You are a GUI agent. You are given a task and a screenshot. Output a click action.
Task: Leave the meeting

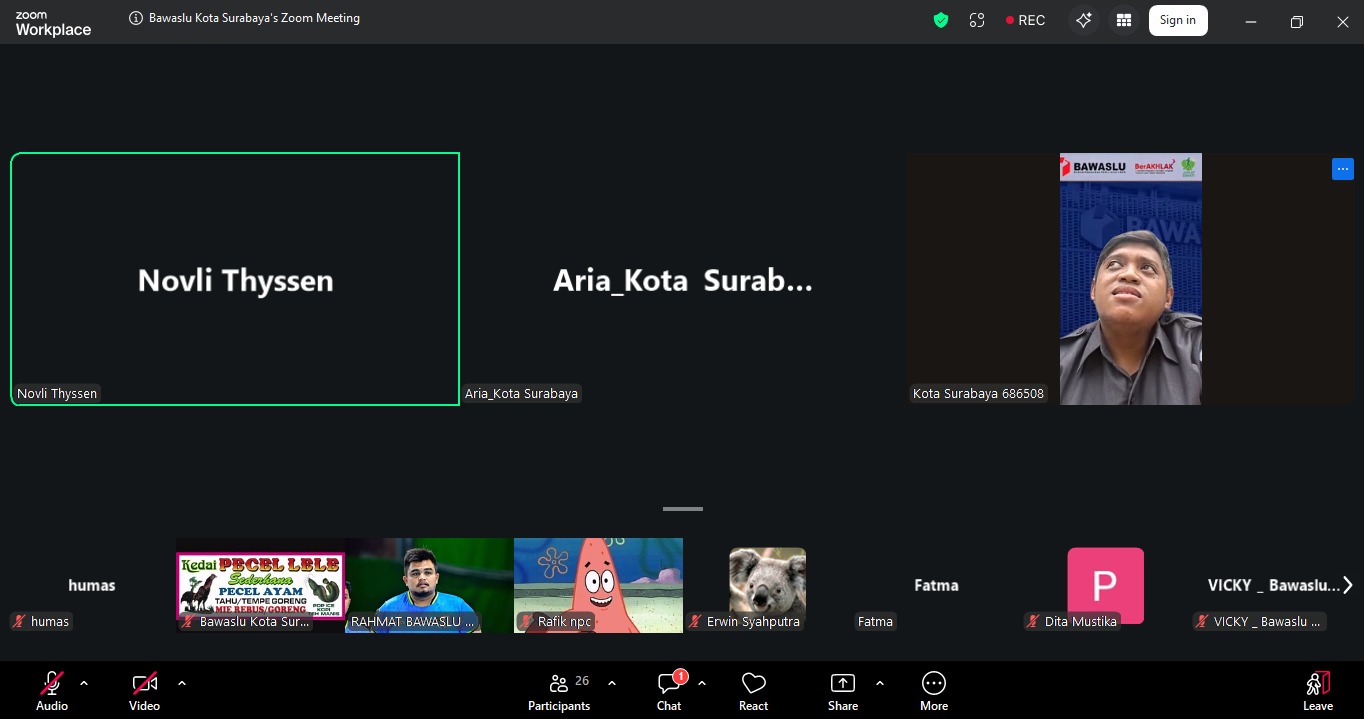coord(1317,690)
